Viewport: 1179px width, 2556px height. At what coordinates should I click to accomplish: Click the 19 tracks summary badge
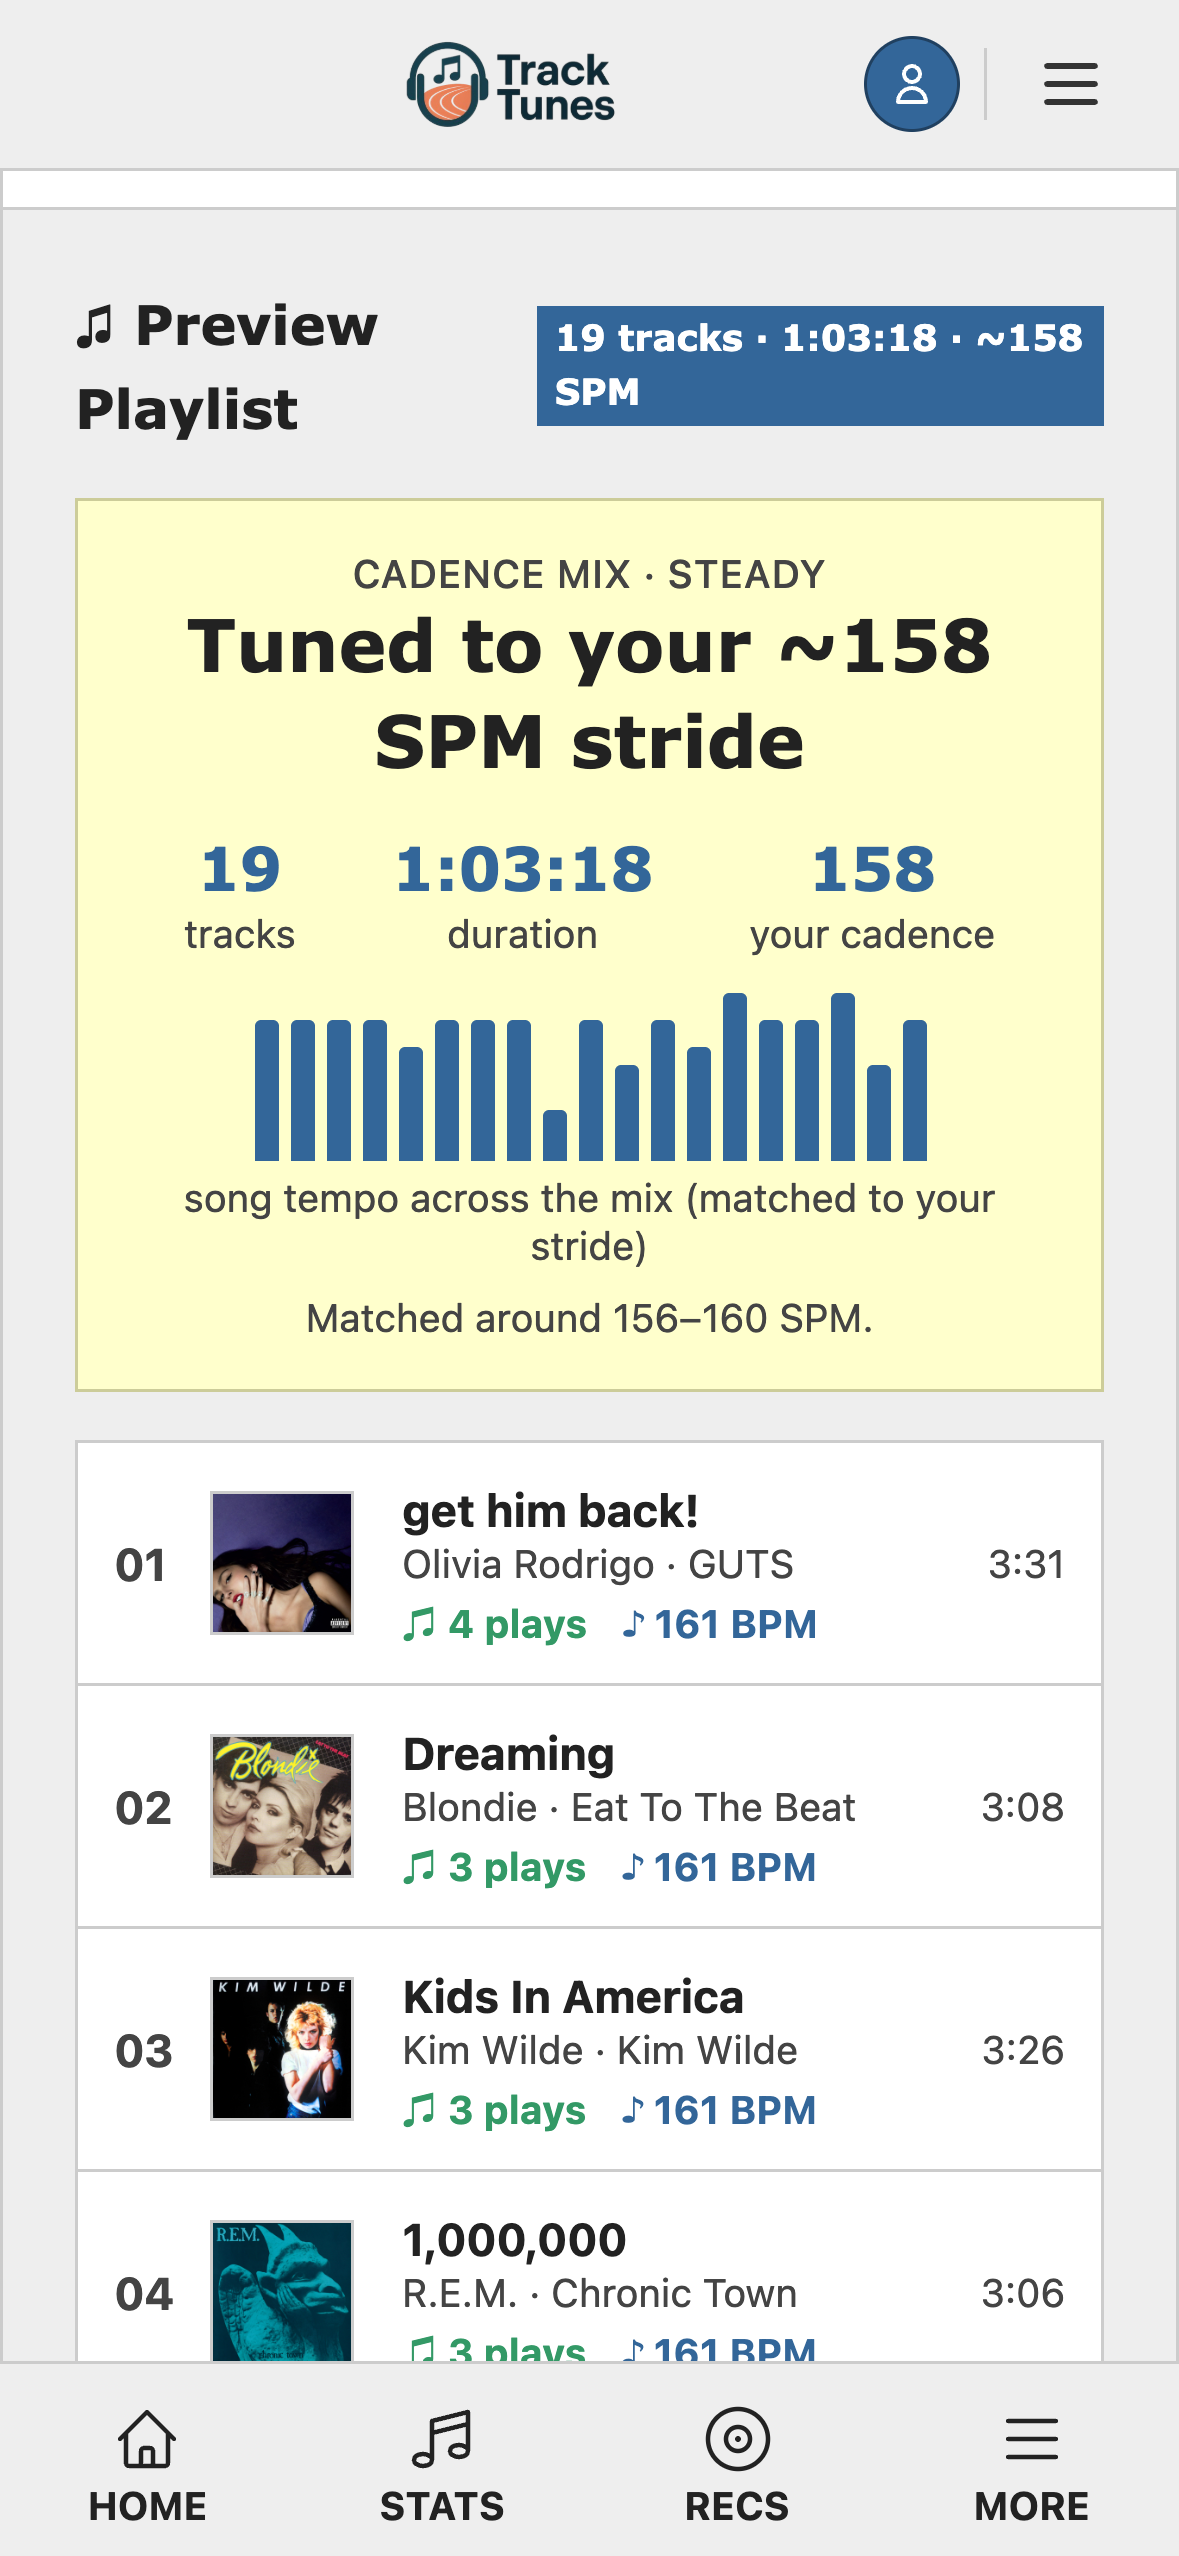(820, 366)
